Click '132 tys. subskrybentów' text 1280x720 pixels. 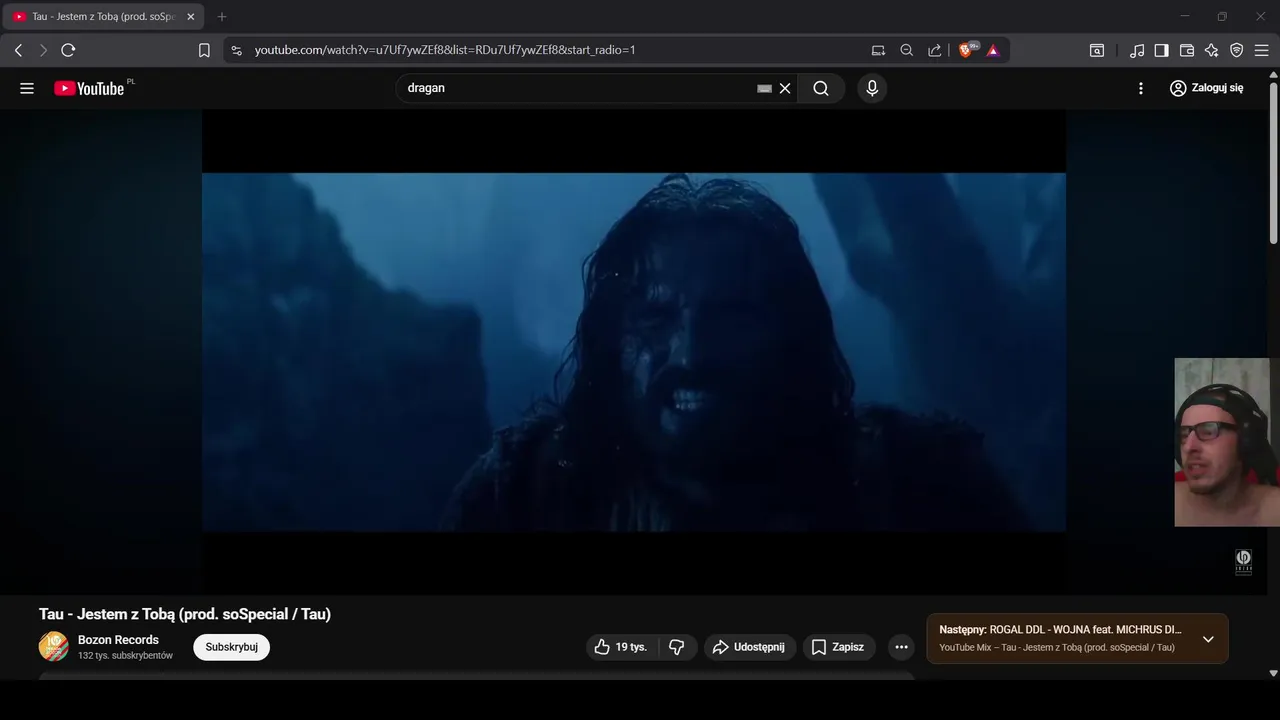coord(125,656)
